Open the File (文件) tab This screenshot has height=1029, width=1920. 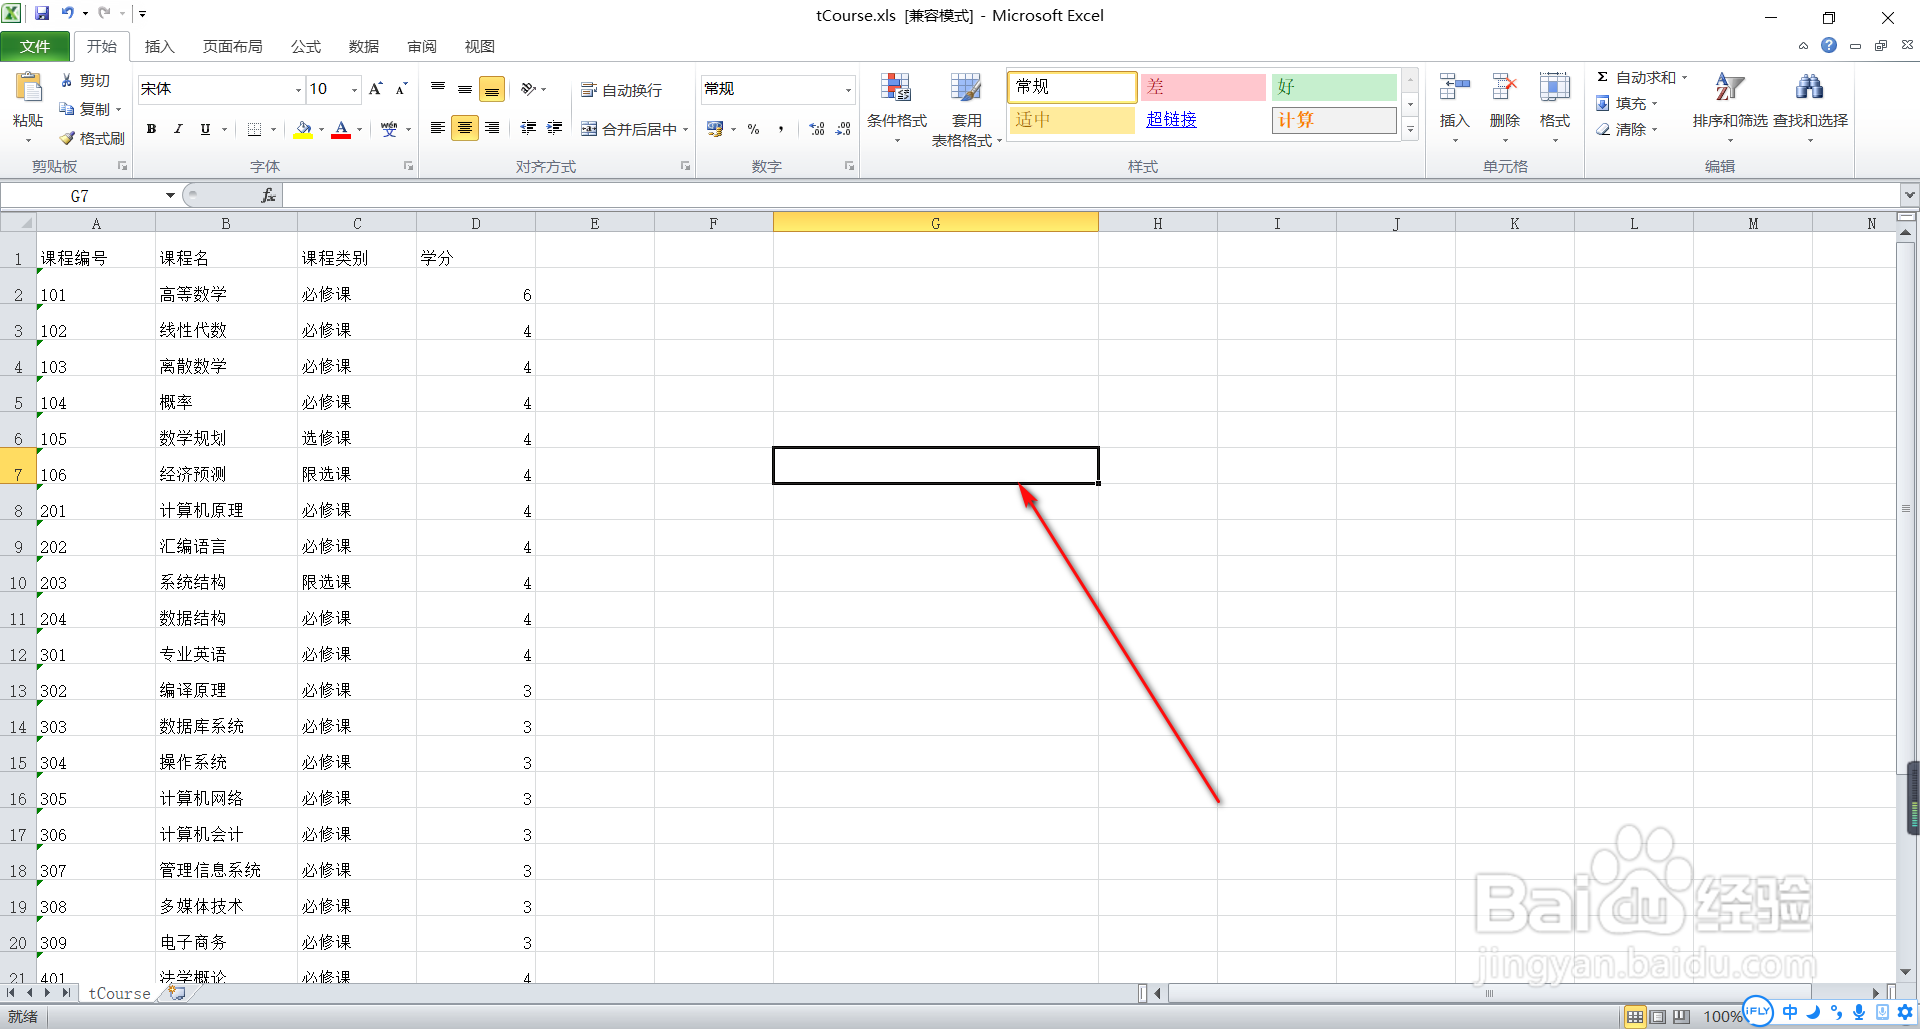click(35, 46)
